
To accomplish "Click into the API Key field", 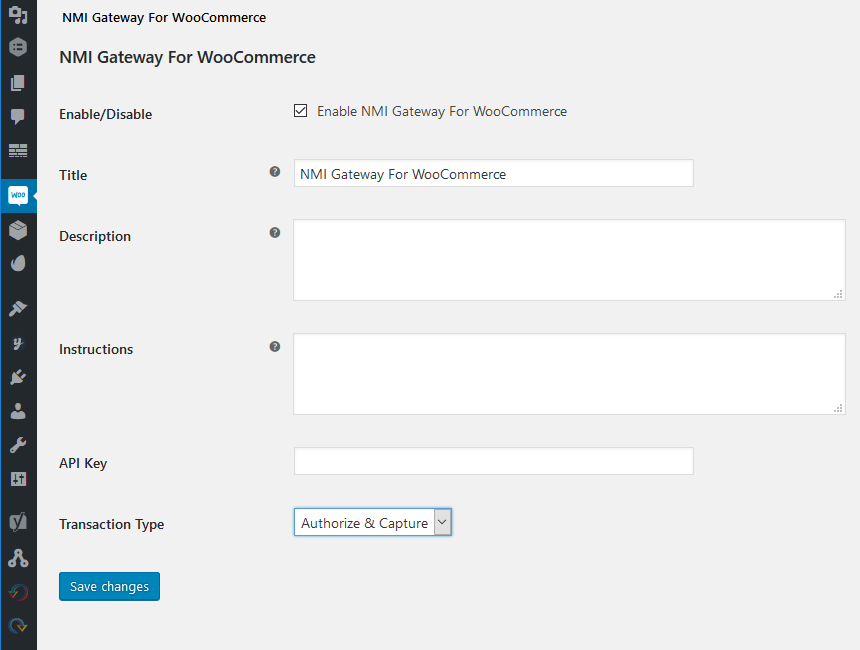I will pos(493,461).
